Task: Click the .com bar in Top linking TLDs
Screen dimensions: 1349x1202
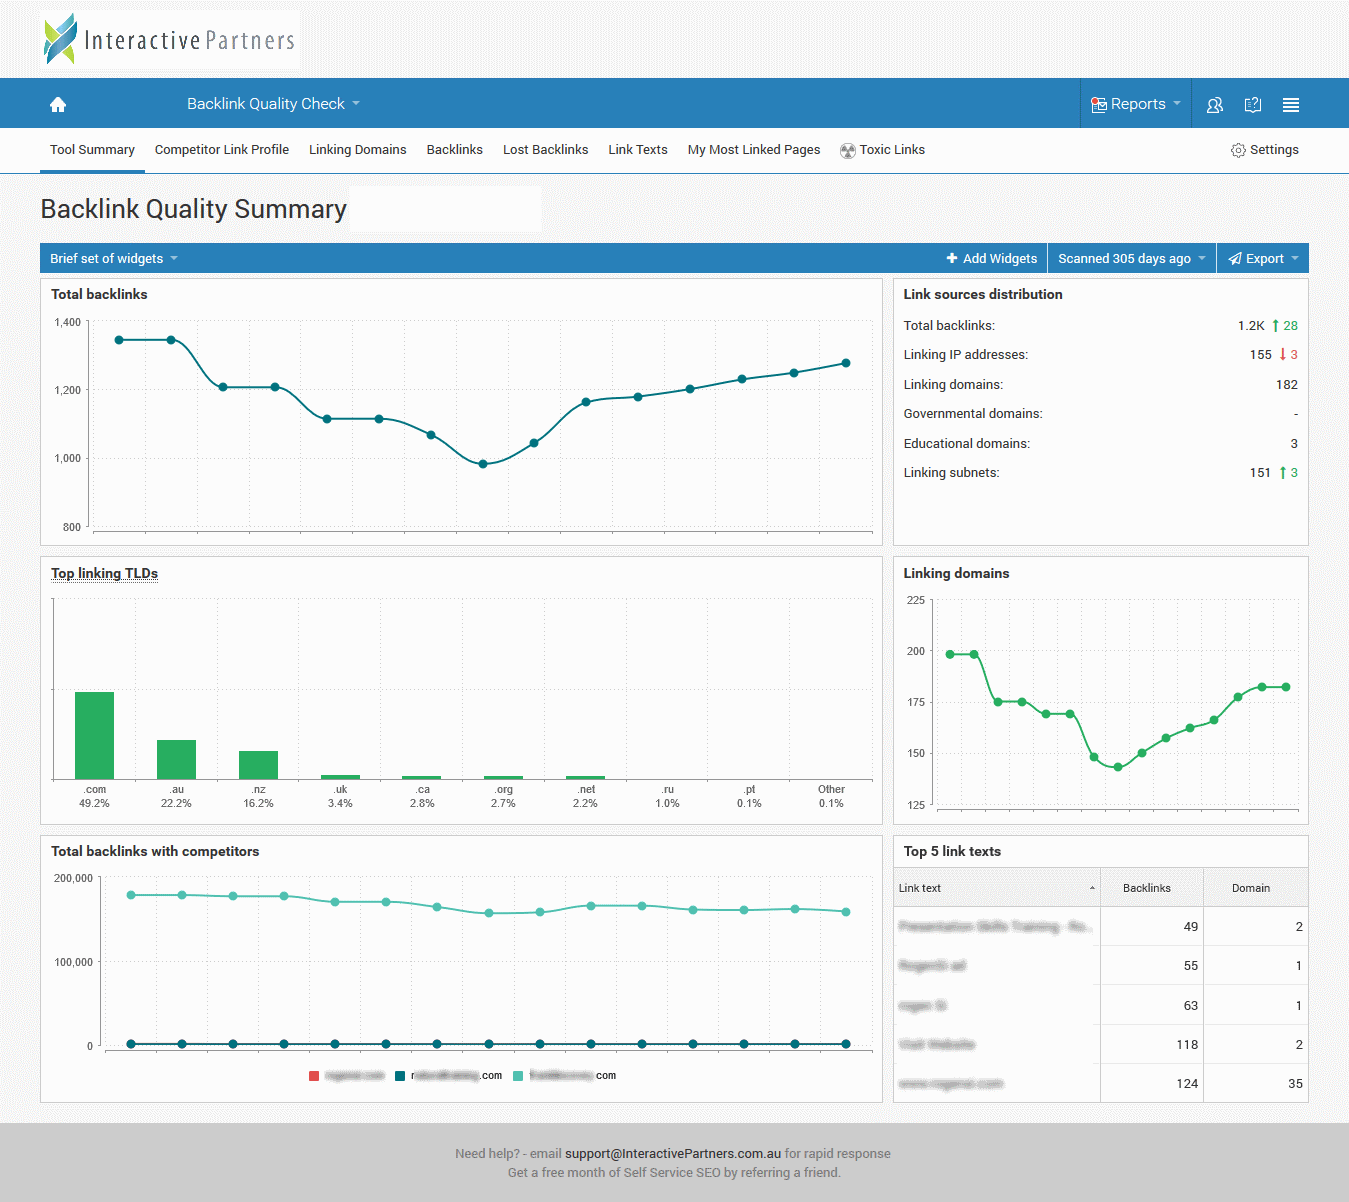Action: pos(94,735)
